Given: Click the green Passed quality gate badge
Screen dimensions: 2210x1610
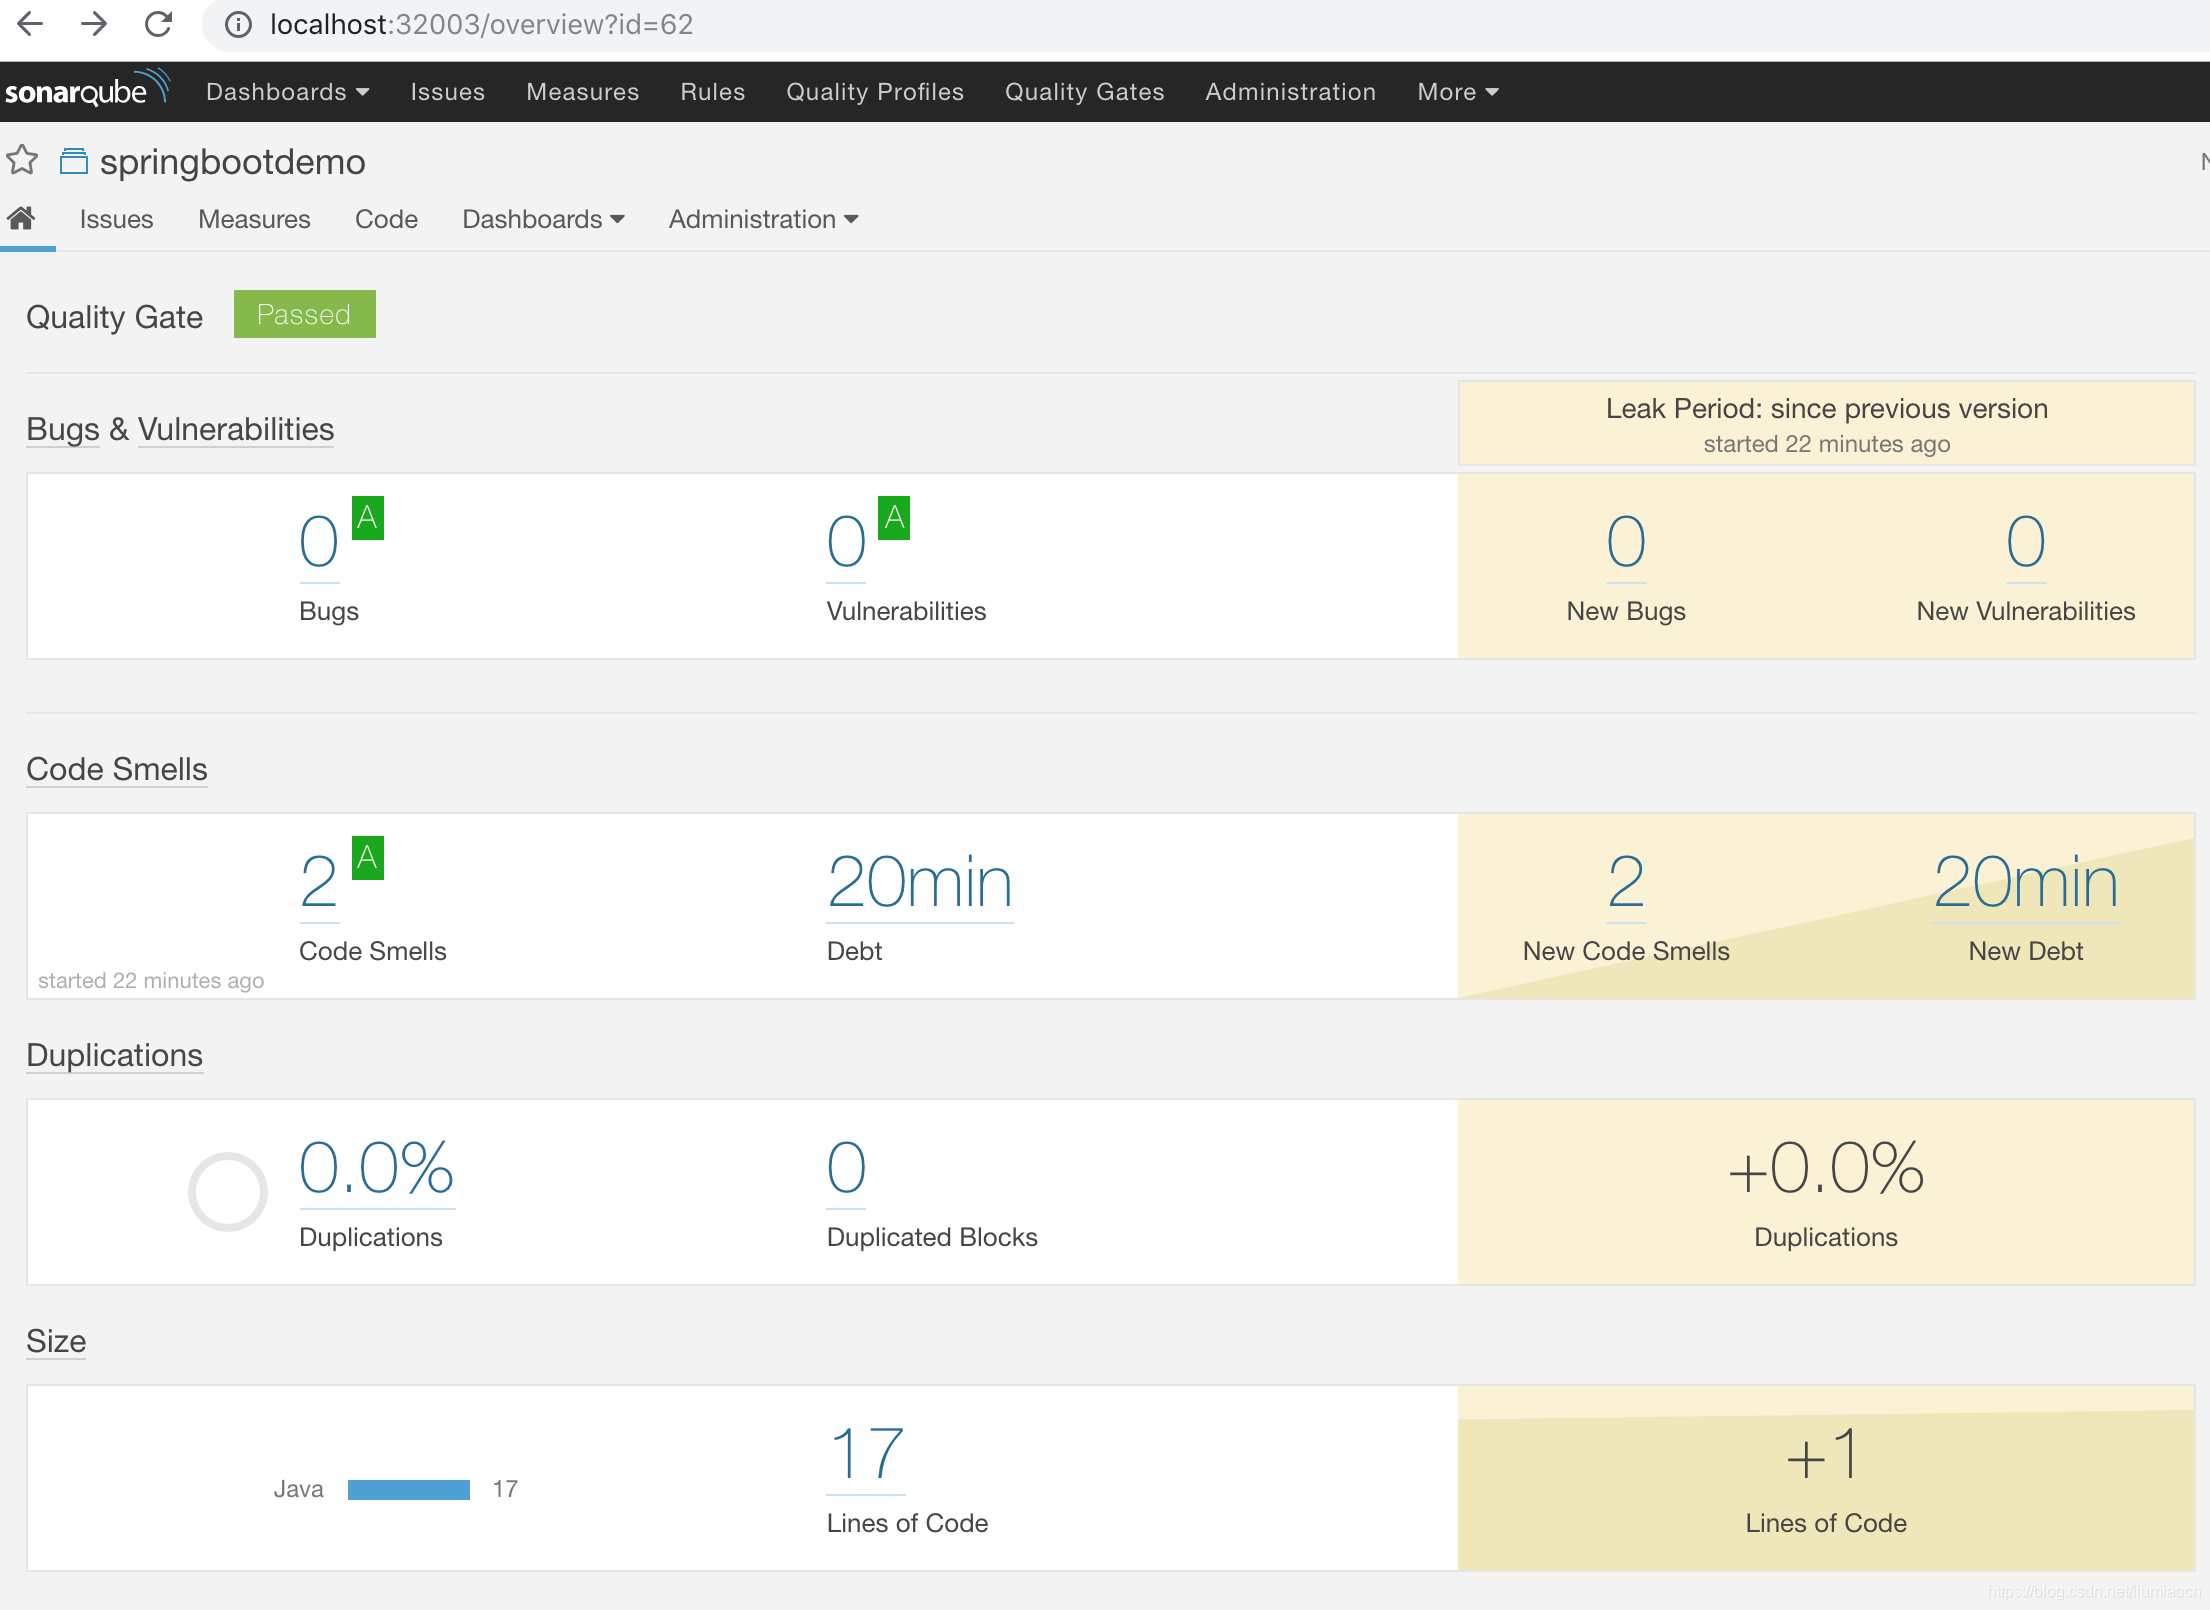Looking at the screenshot, I should [x=304, y=314].
